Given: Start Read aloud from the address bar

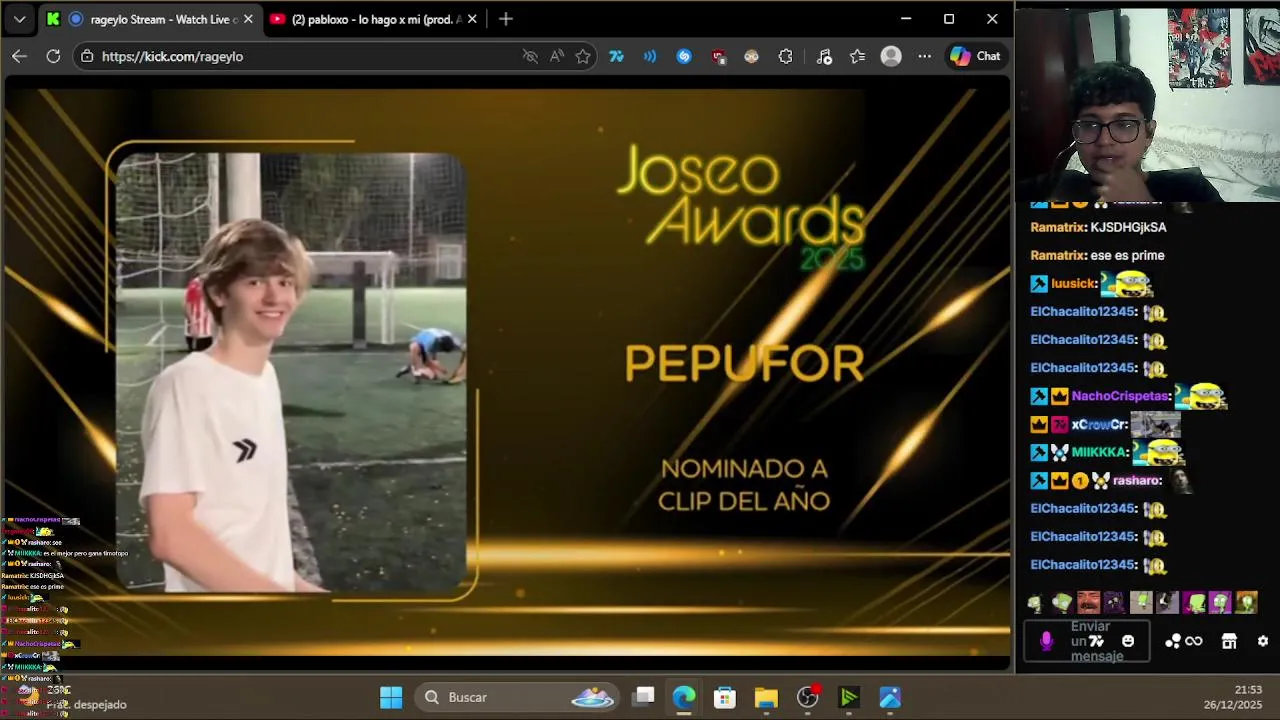Looking at the screenshot, I should tap(557, 56).
